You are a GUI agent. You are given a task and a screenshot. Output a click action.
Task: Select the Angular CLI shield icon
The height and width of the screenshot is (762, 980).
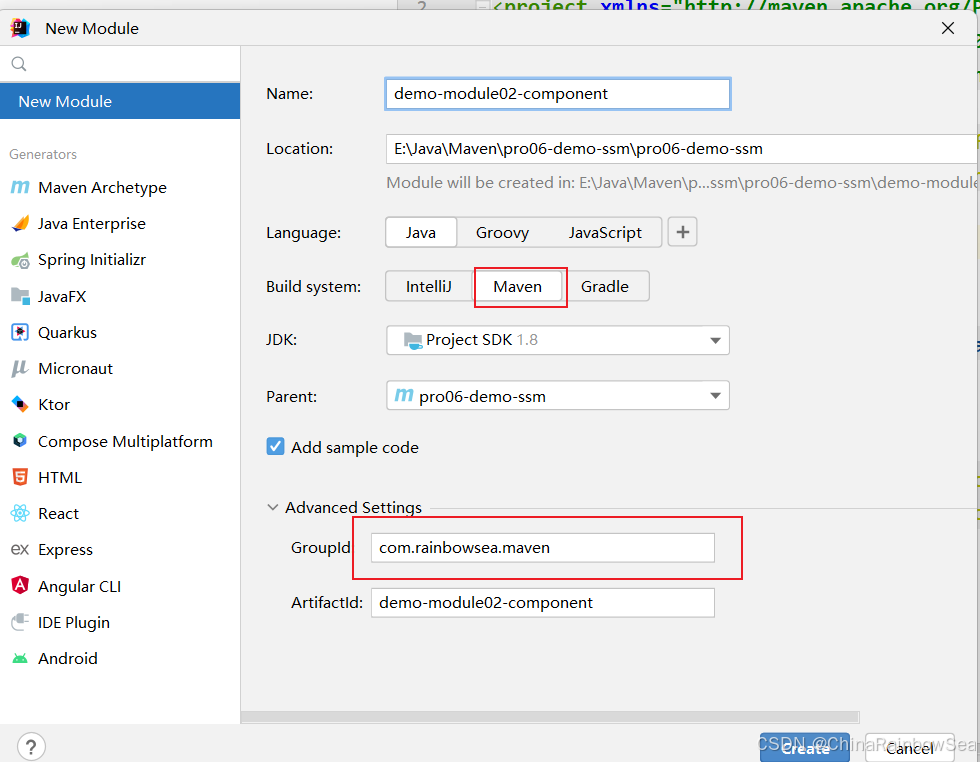click(x=20, y=586)
